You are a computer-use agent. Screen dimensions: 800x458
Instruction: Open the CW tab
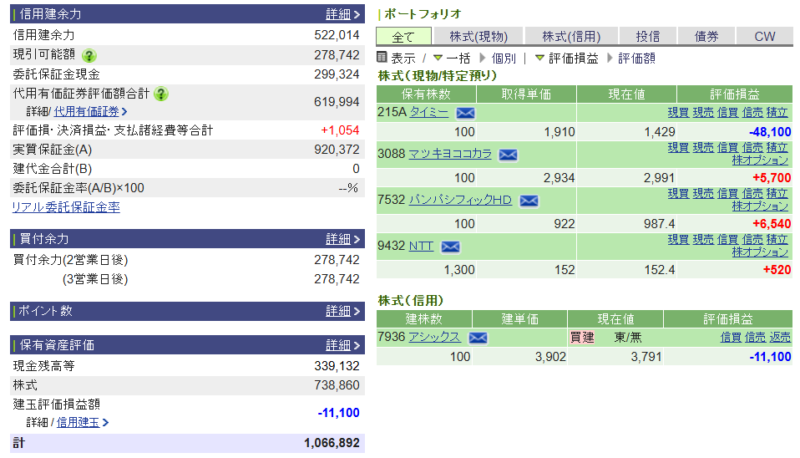tap(764, 37)
